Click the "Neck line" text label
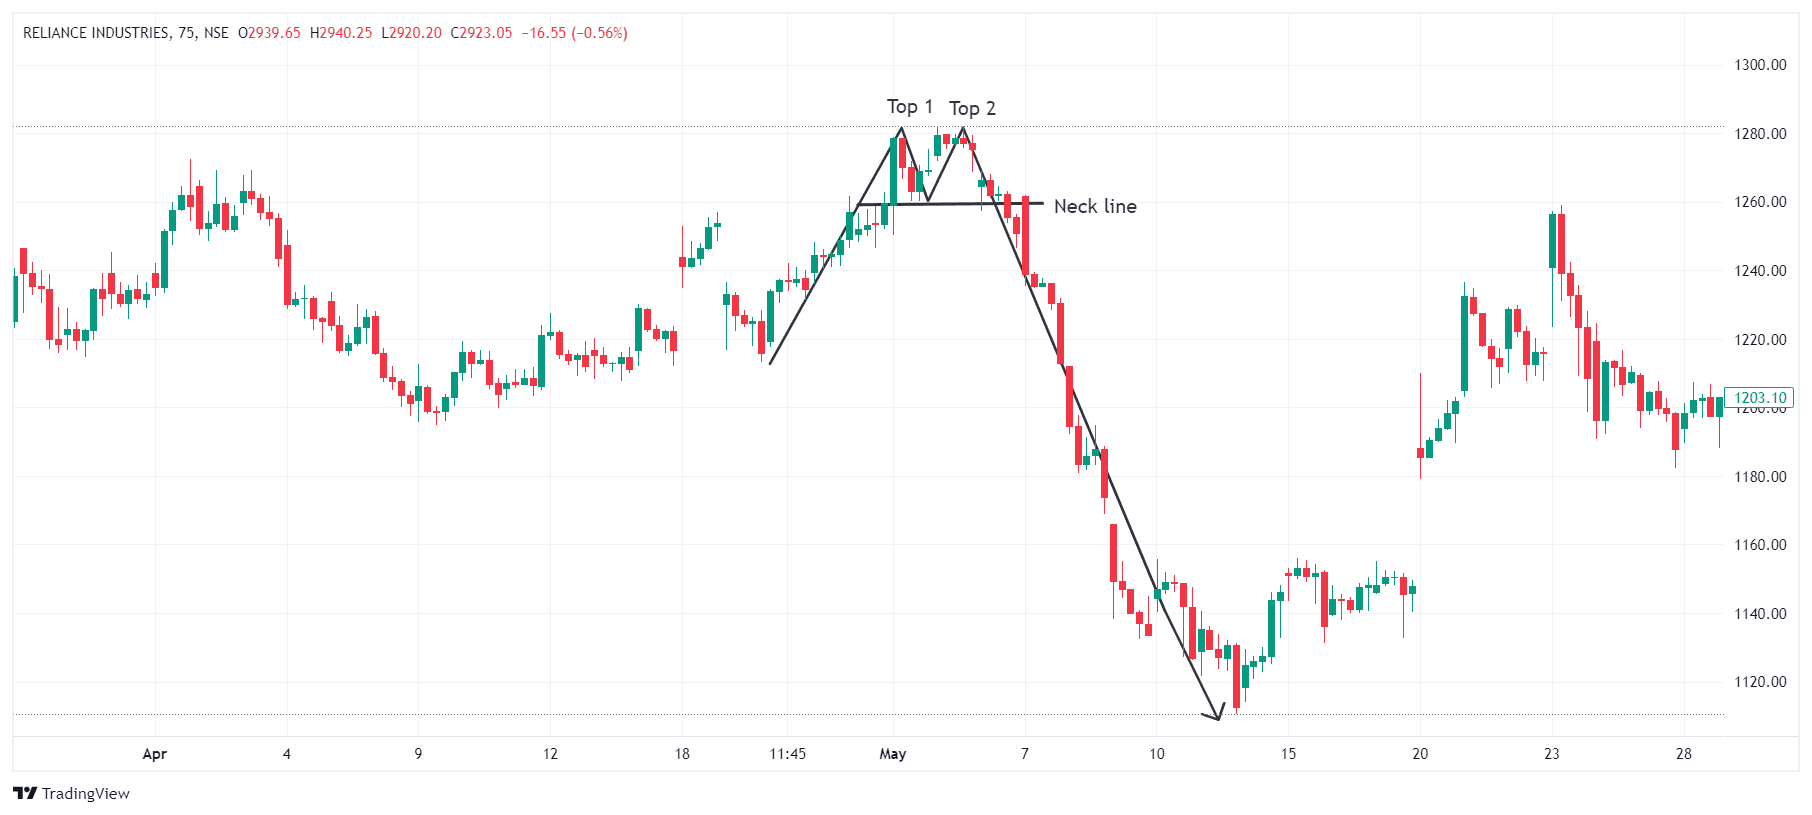1812x815 pixels. click(x=1095, y=206)
